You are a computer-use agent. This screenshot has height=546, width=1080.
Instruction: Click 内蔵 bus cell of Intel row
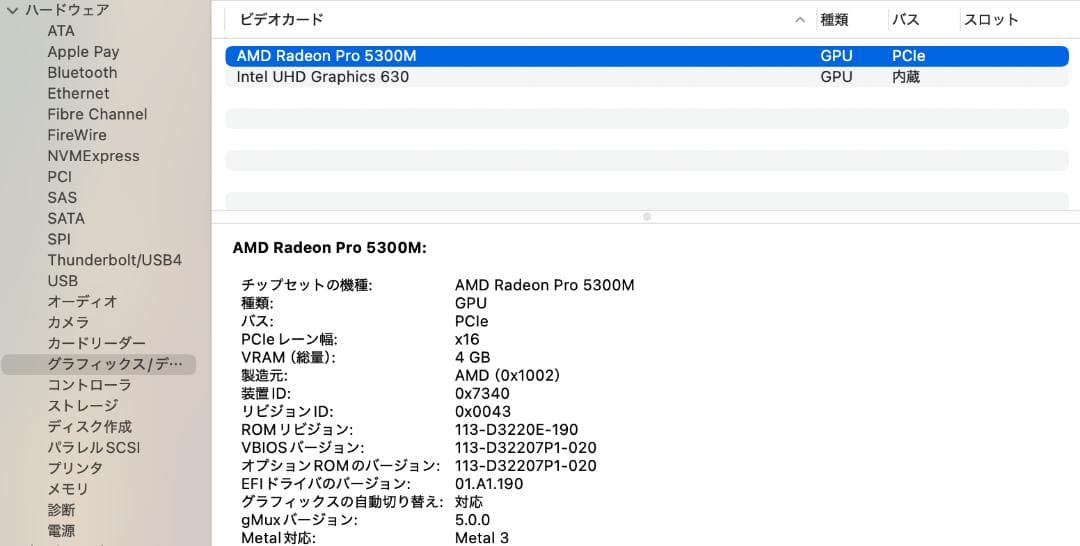coord(906,77)
